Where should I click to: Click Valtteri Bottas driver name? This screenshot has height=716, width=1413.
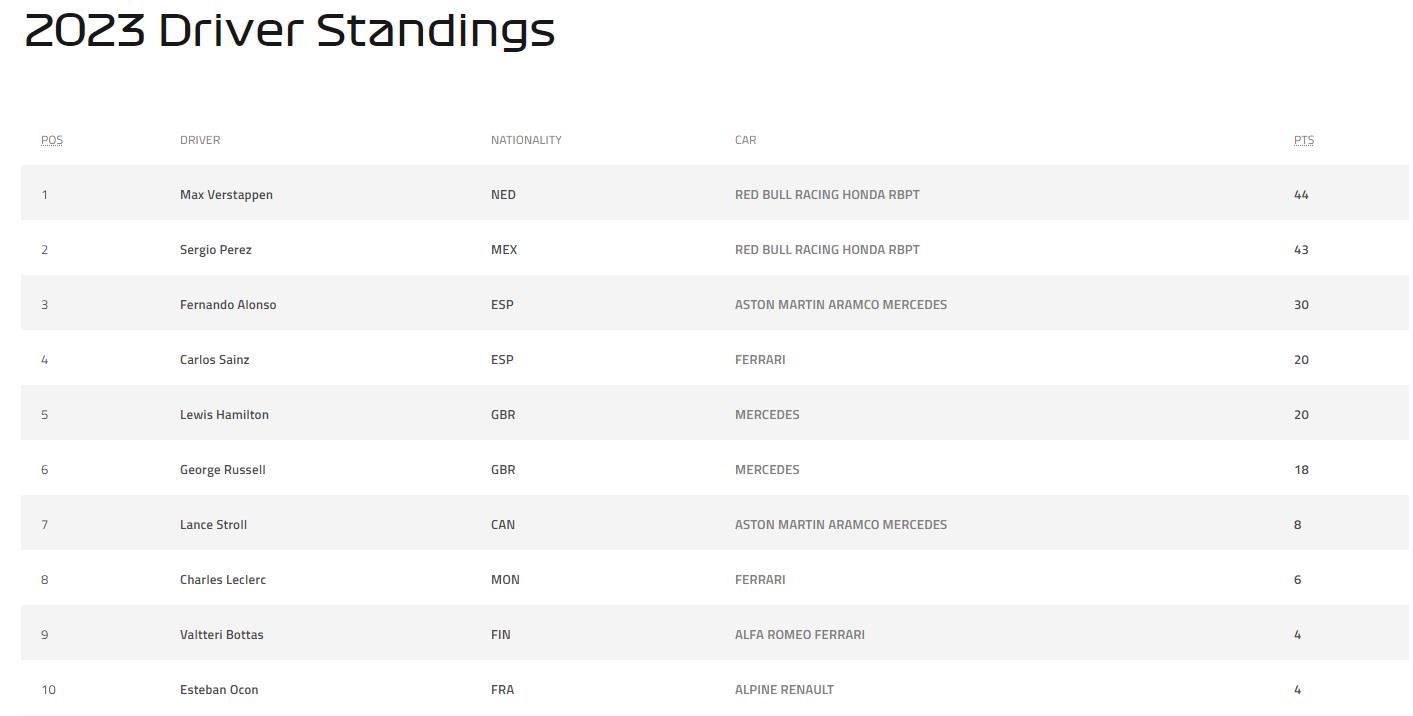click(222, 635)
